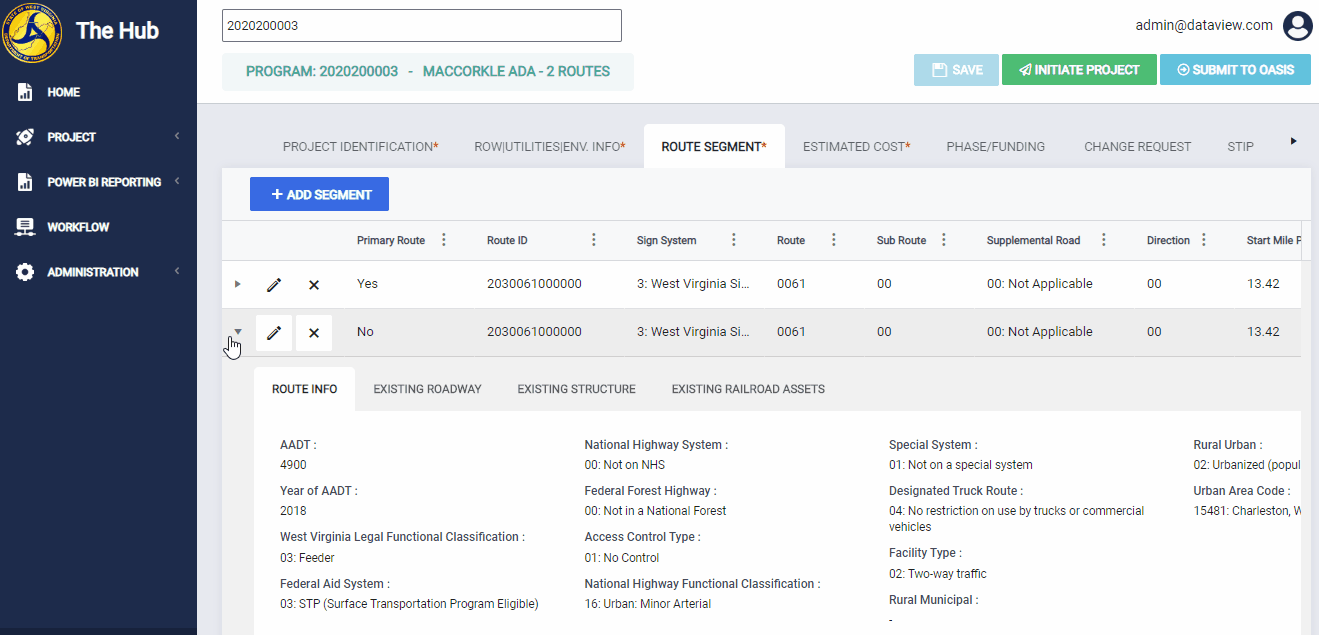The width and height of the screenshot is (1319, 635).
Task: Open Existing Structure sub-tab
Action: pos(577,389)
